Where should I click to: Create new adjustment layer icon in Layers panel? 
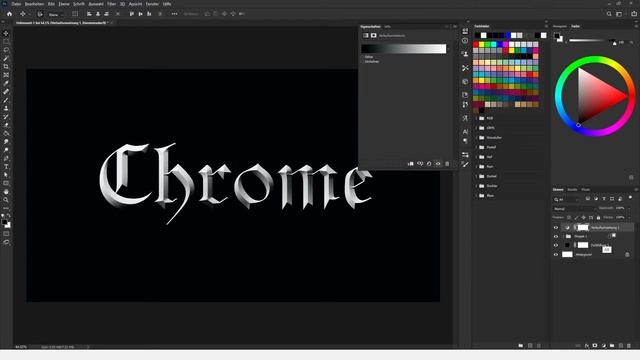pyautogui.click(x=603, y=346)
